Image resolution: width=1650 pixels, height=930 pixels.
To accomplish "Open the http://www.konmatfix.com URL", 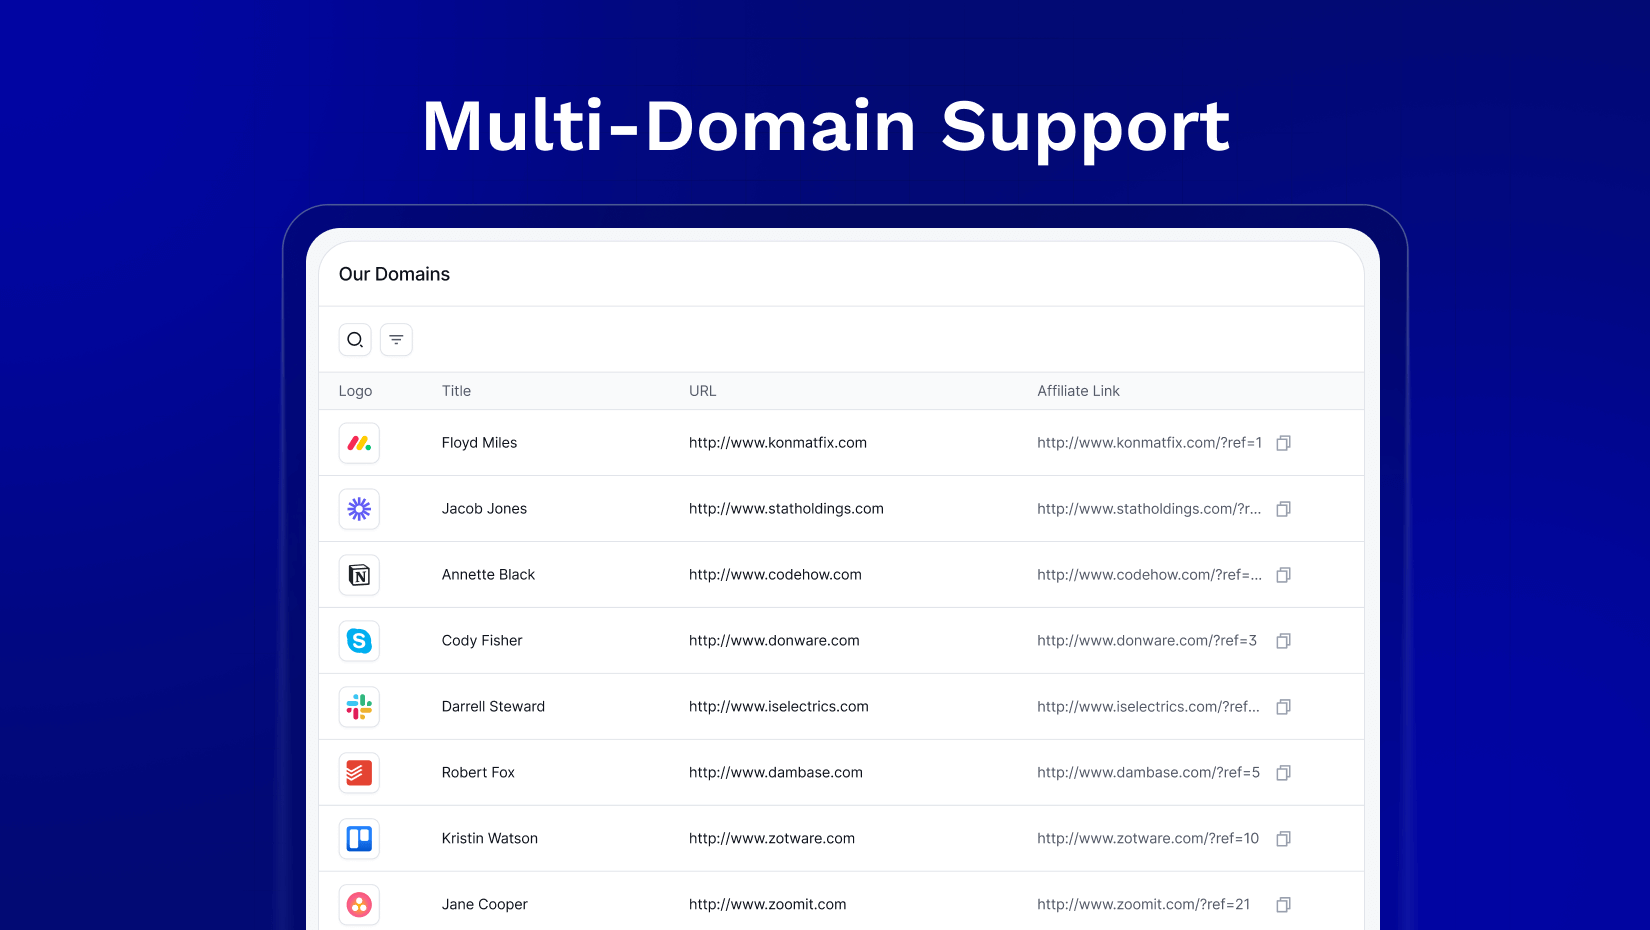I will pyautogui.click(x=777, y=443).
